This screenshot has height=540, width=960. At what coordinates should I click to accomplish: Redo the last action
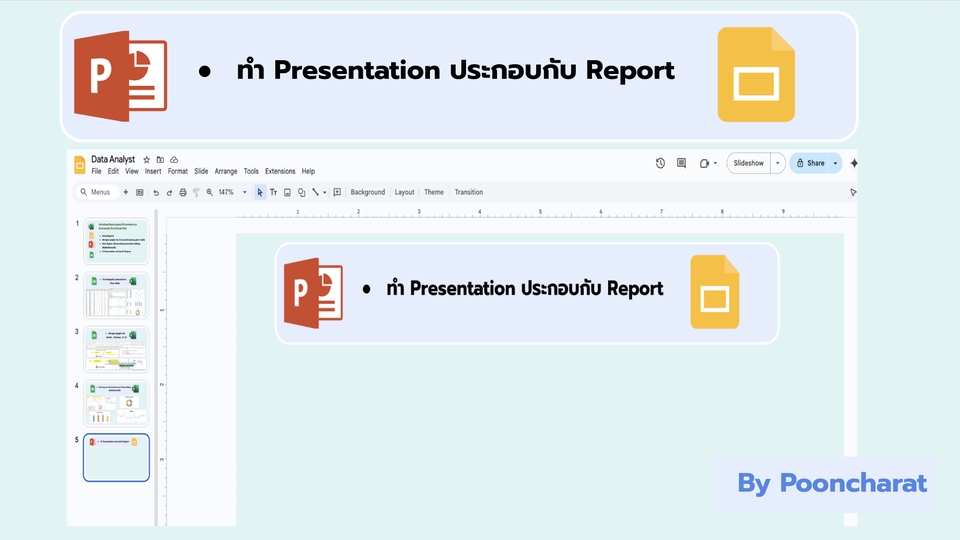pos(169,192)
